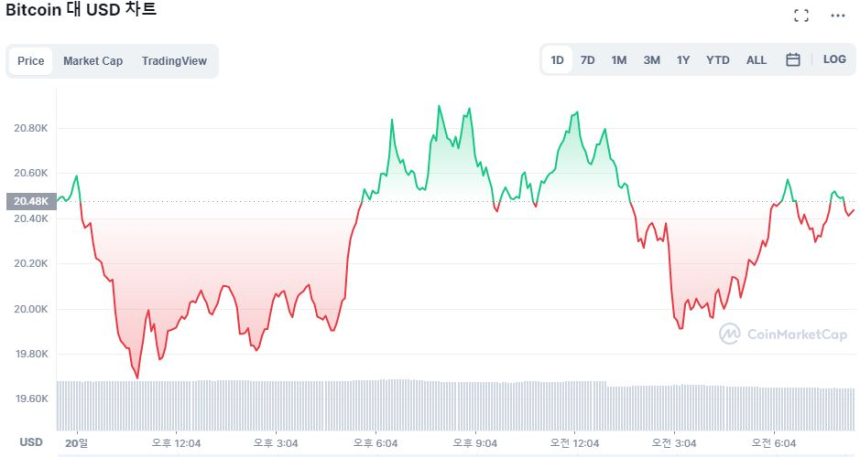Show ALL time price history
The height and width of the screenshot is (457, 860).
click(756, 60)
